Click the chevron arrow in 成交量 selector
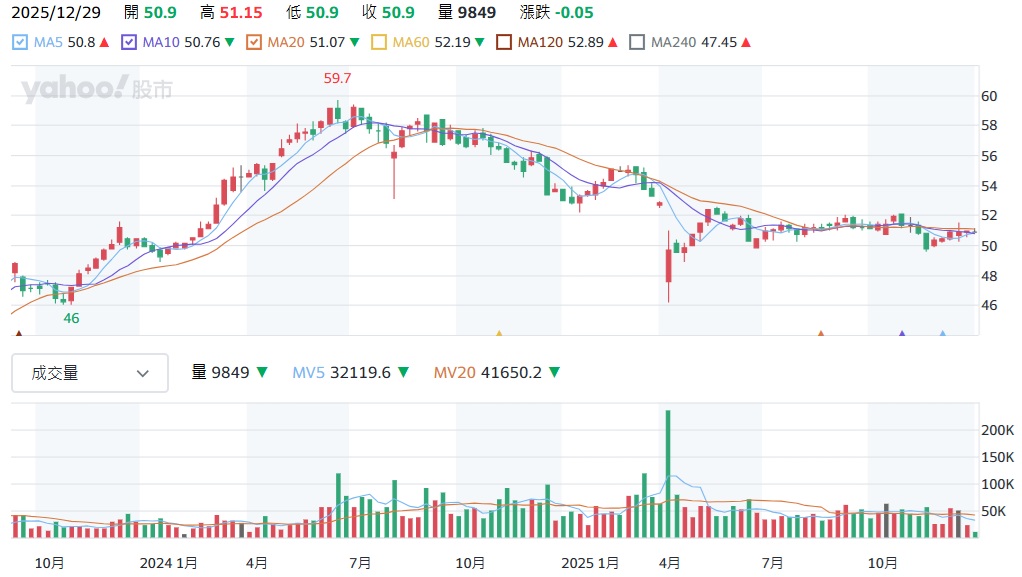The height and width of the screenshot is (577, 1022). 143,373
